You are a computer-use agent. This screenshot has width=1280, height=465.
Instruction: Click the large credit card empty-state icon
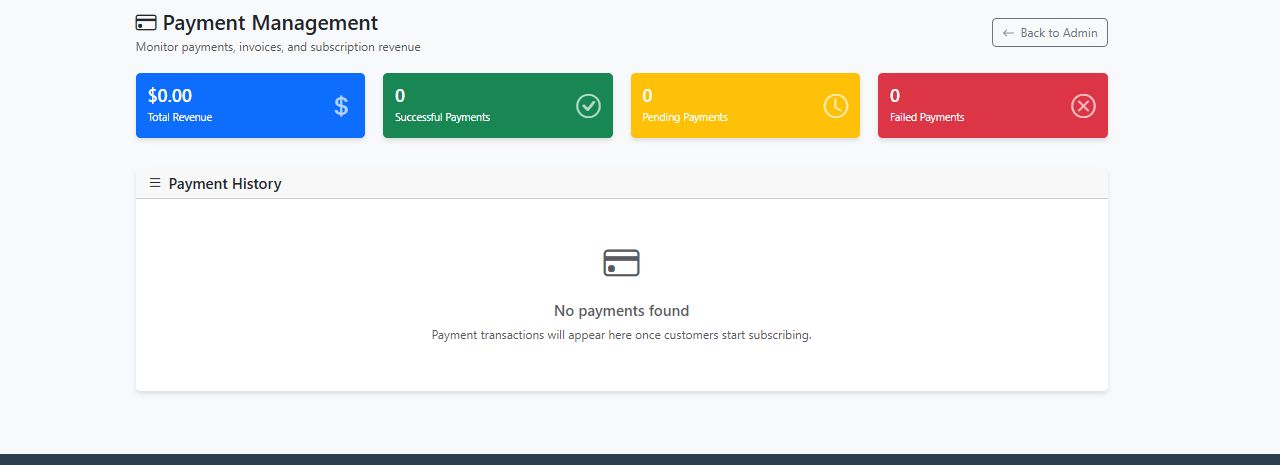click(621, 263)
